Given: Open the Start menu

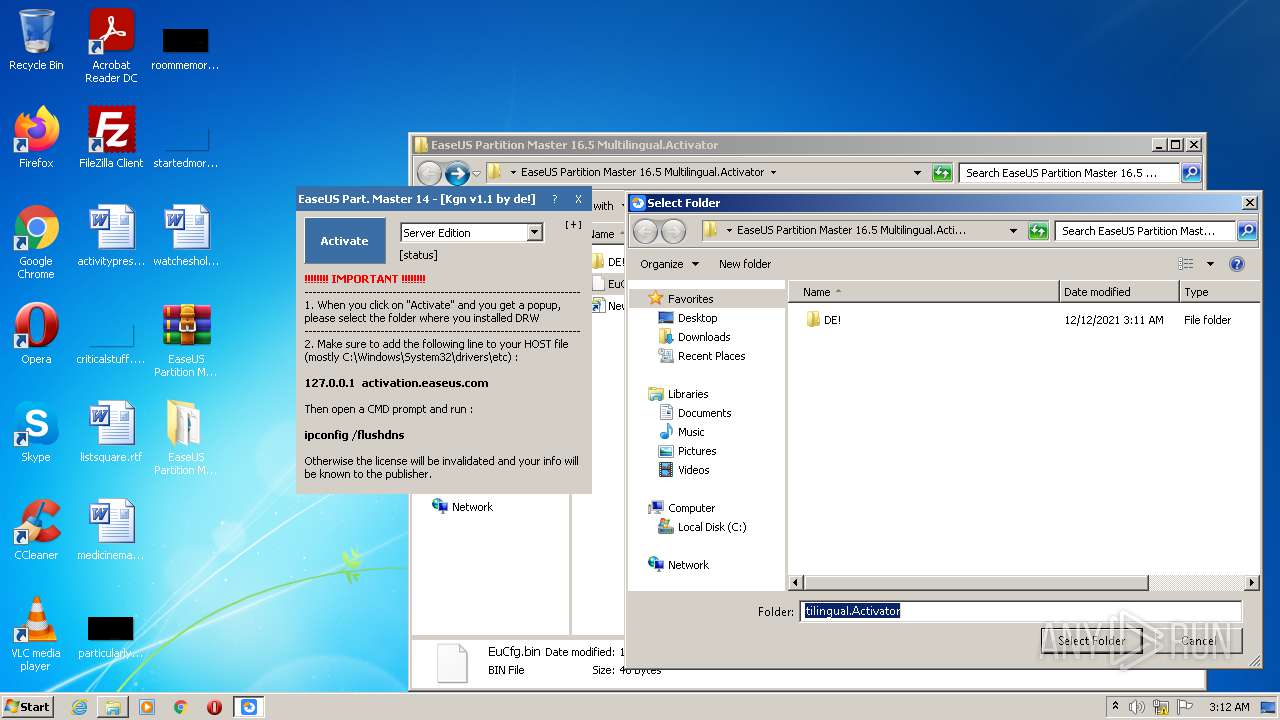Looking at the screenshot, I should (28, 707).
